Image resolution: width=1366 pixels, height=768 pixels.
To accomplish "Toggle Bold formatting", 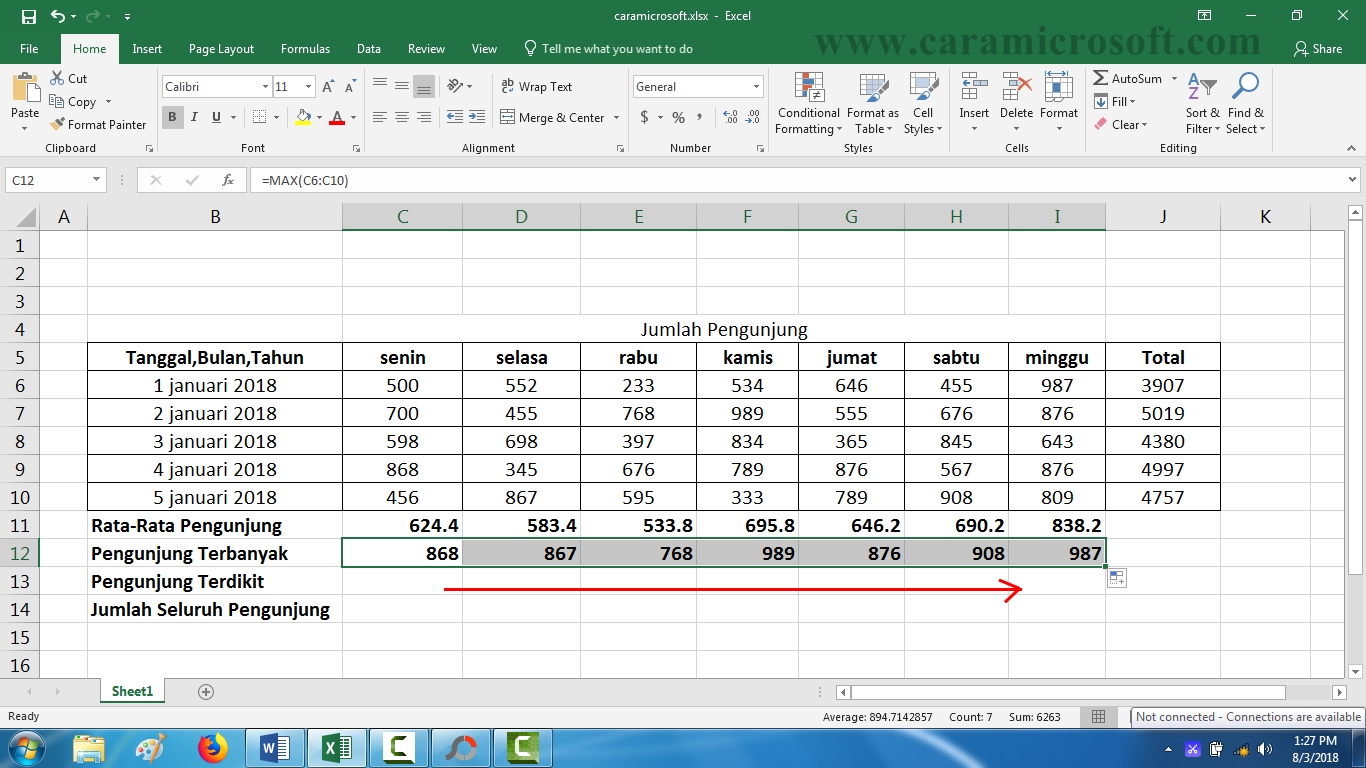I will coord(172,117).
